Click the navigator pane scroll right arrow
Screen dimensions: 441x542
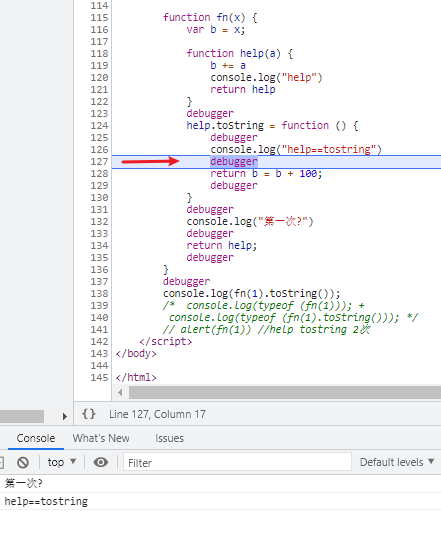pyautogui.click(x=65, y=416)
